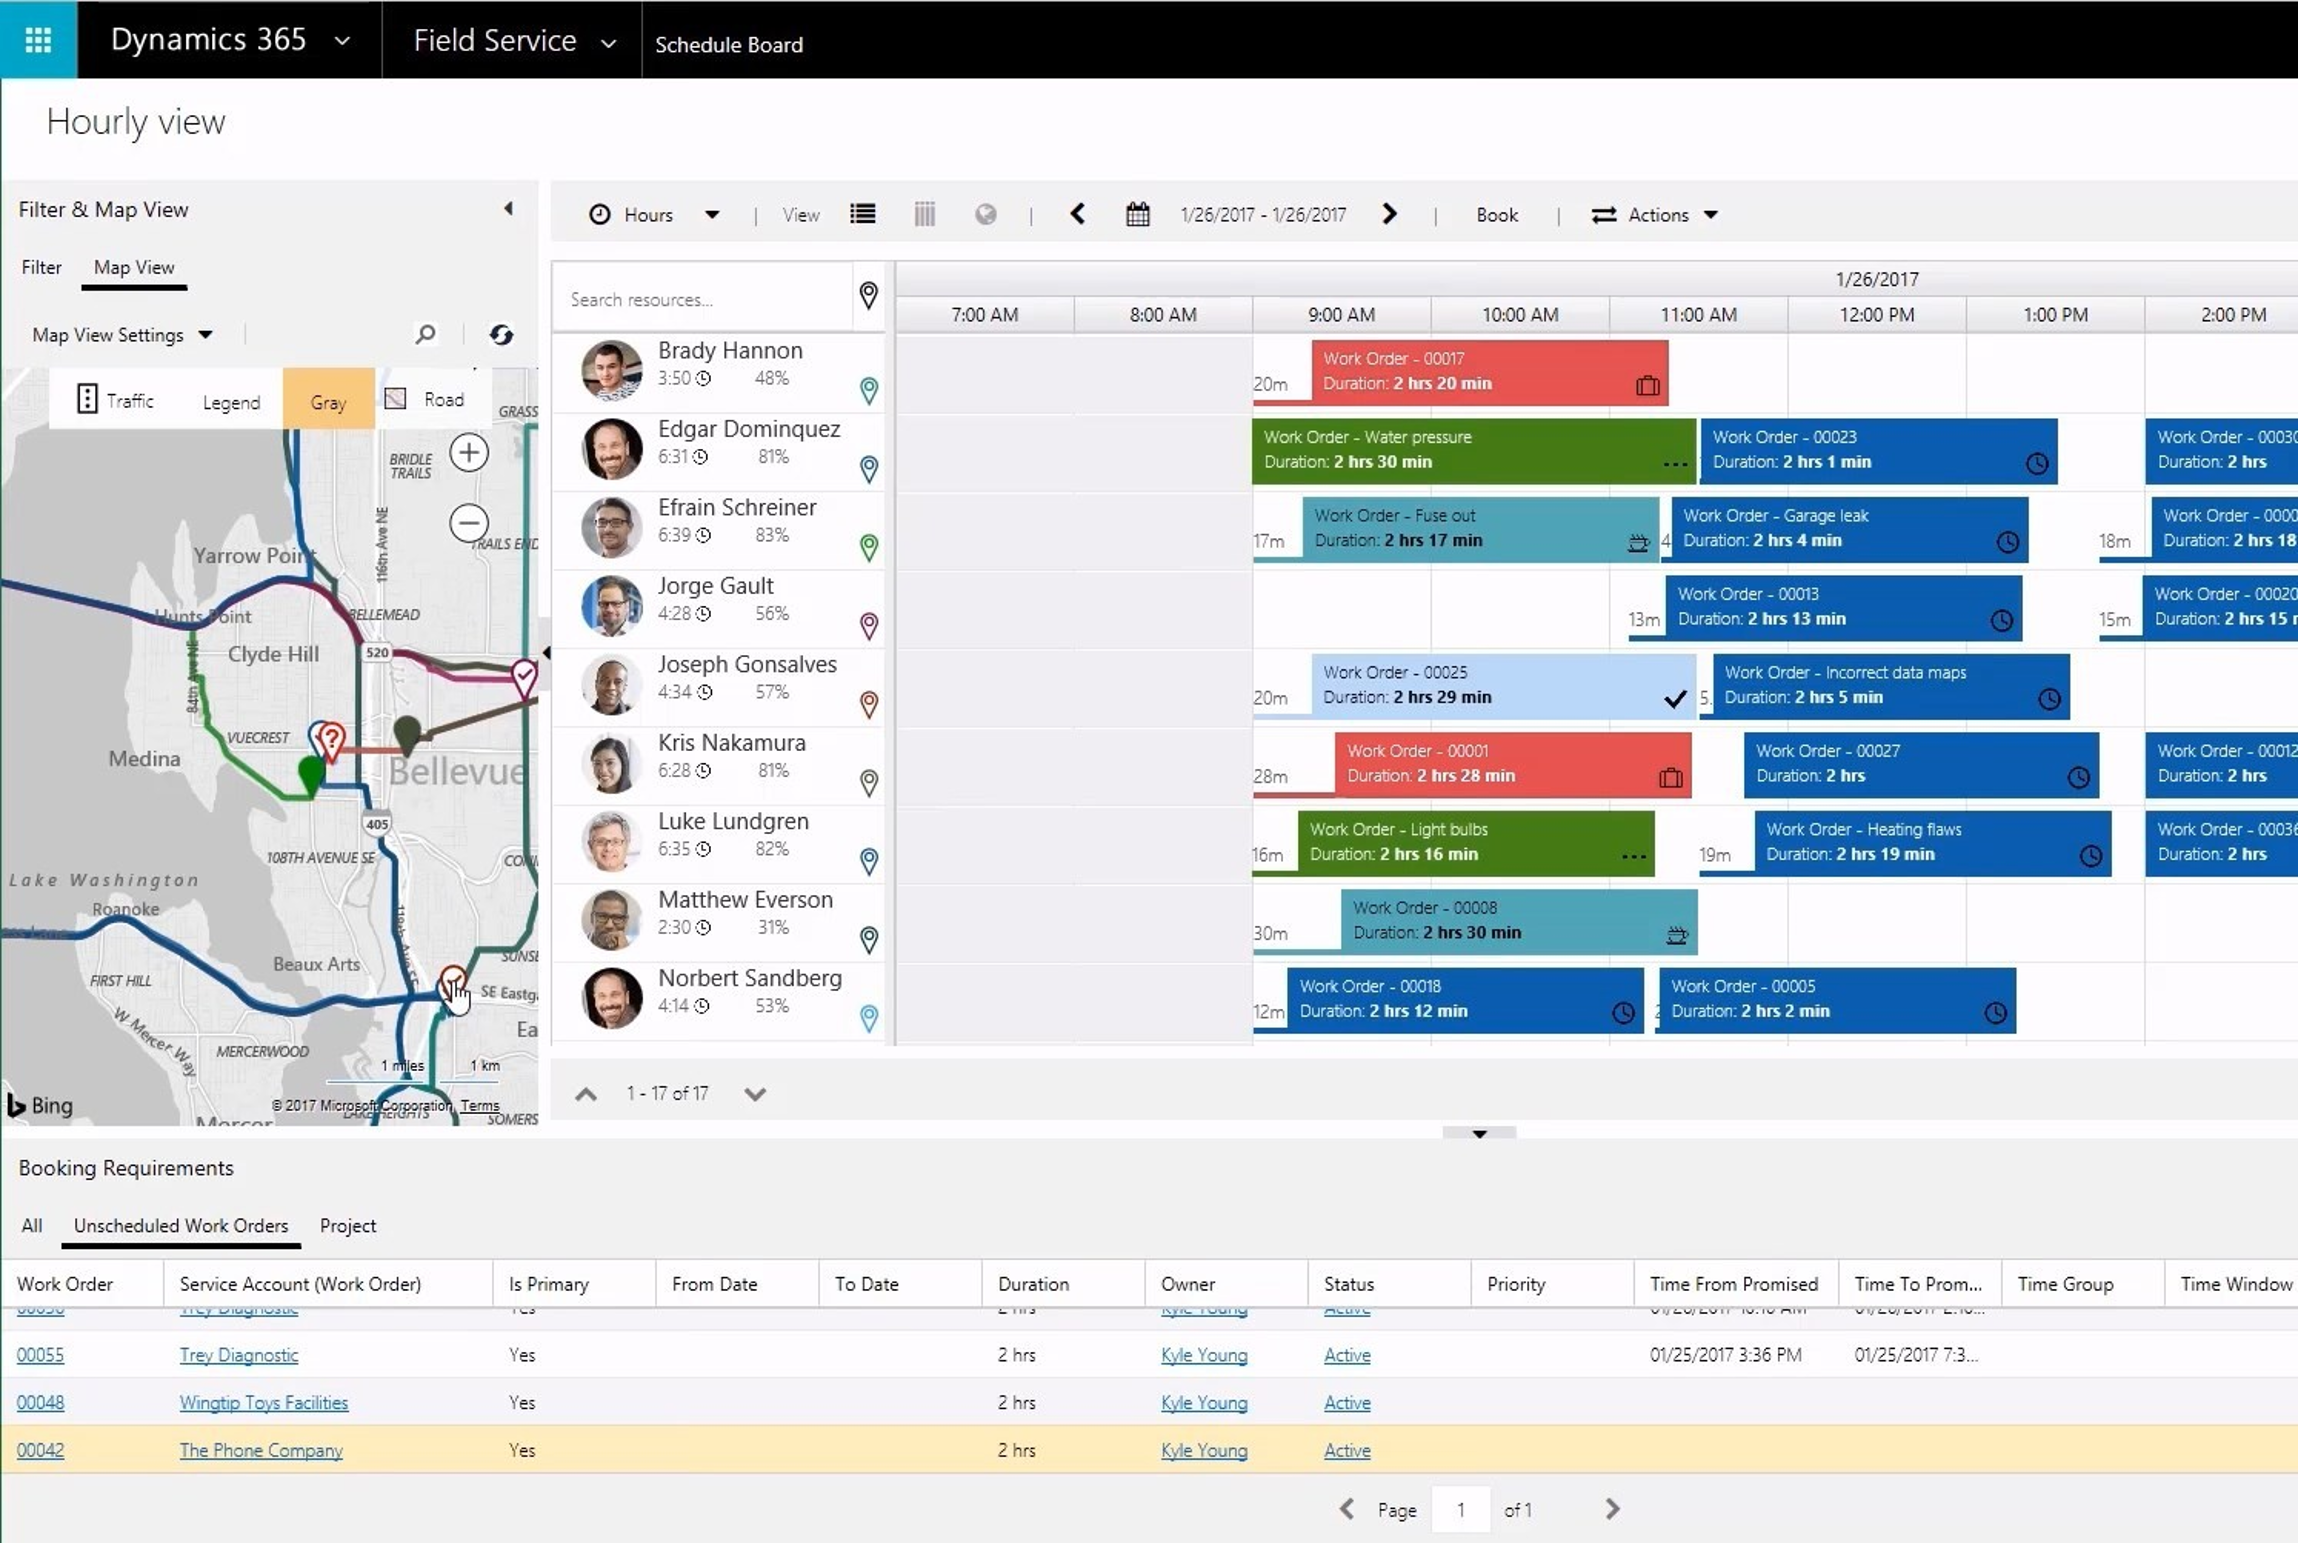Select the Gray map style
This screenshot has height=1543, width=2298.
(x=328, y=401)
